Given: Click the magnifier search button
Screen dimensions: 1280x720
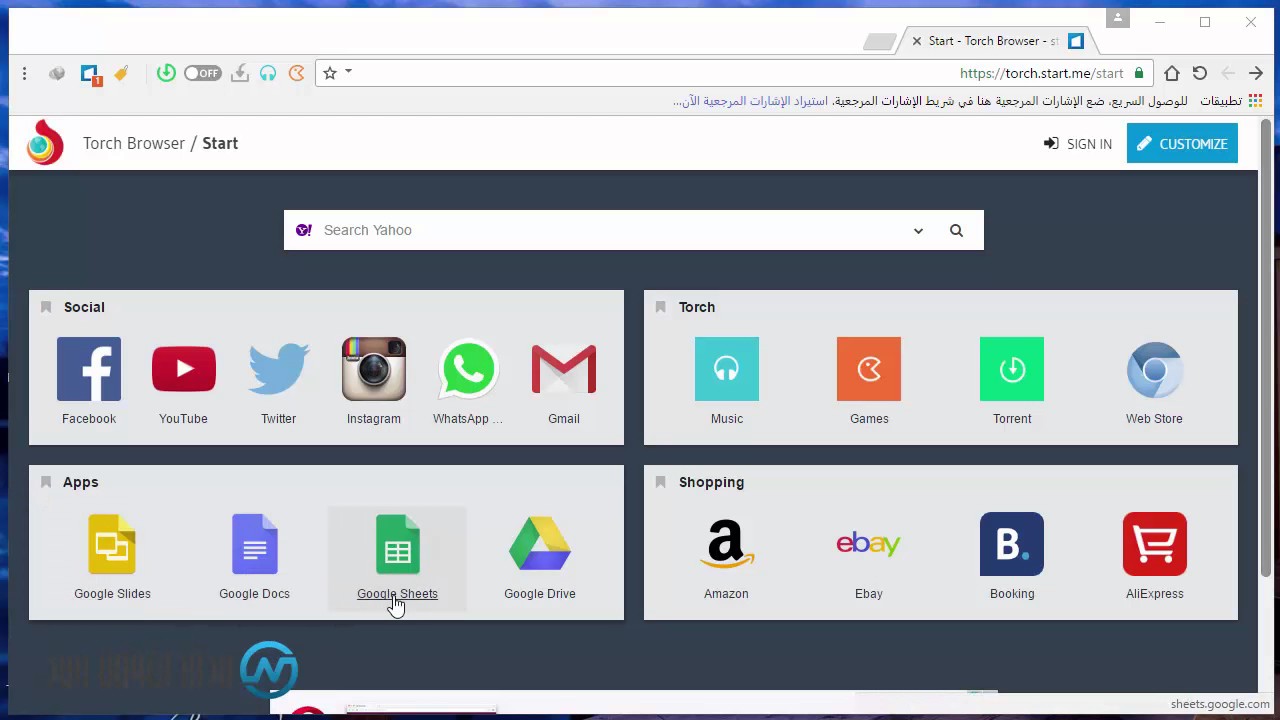Looking at the screenshot, I should (x=956, y=231).
